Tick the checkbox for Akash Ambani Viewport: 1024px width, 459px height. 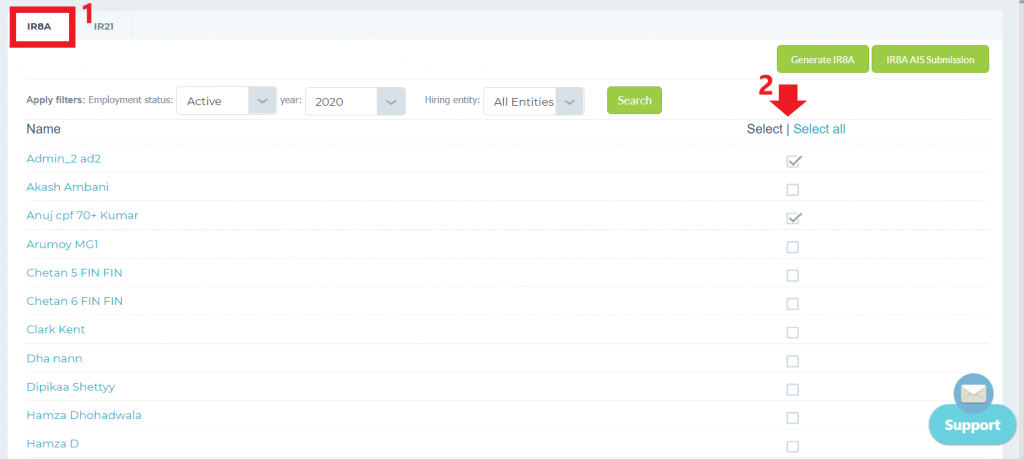coord(793,190)
